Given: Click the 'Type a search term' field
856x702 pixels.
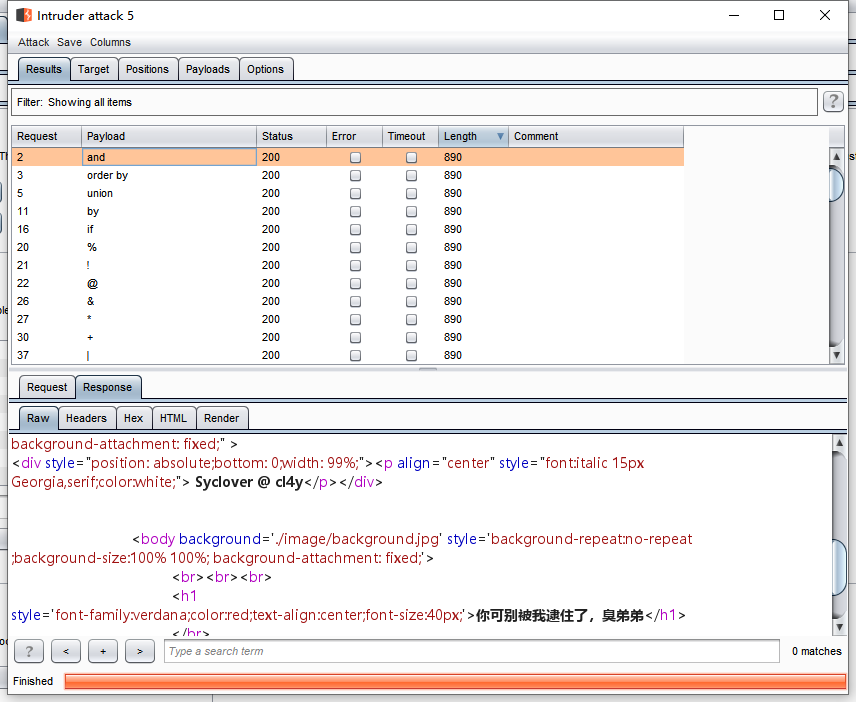Looking at the screenshot, I should 472,651.
